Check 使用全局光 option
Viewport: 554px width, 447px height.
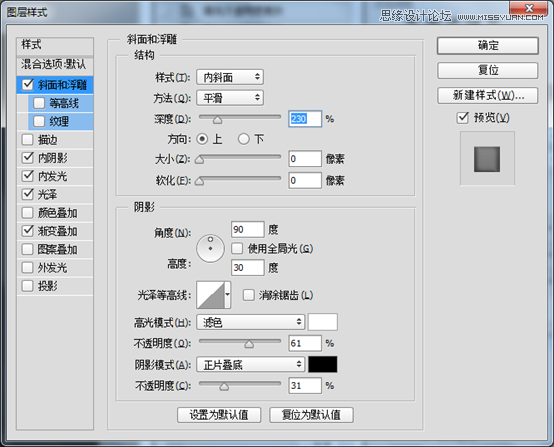pyautogui.click(x=237, y=248)
